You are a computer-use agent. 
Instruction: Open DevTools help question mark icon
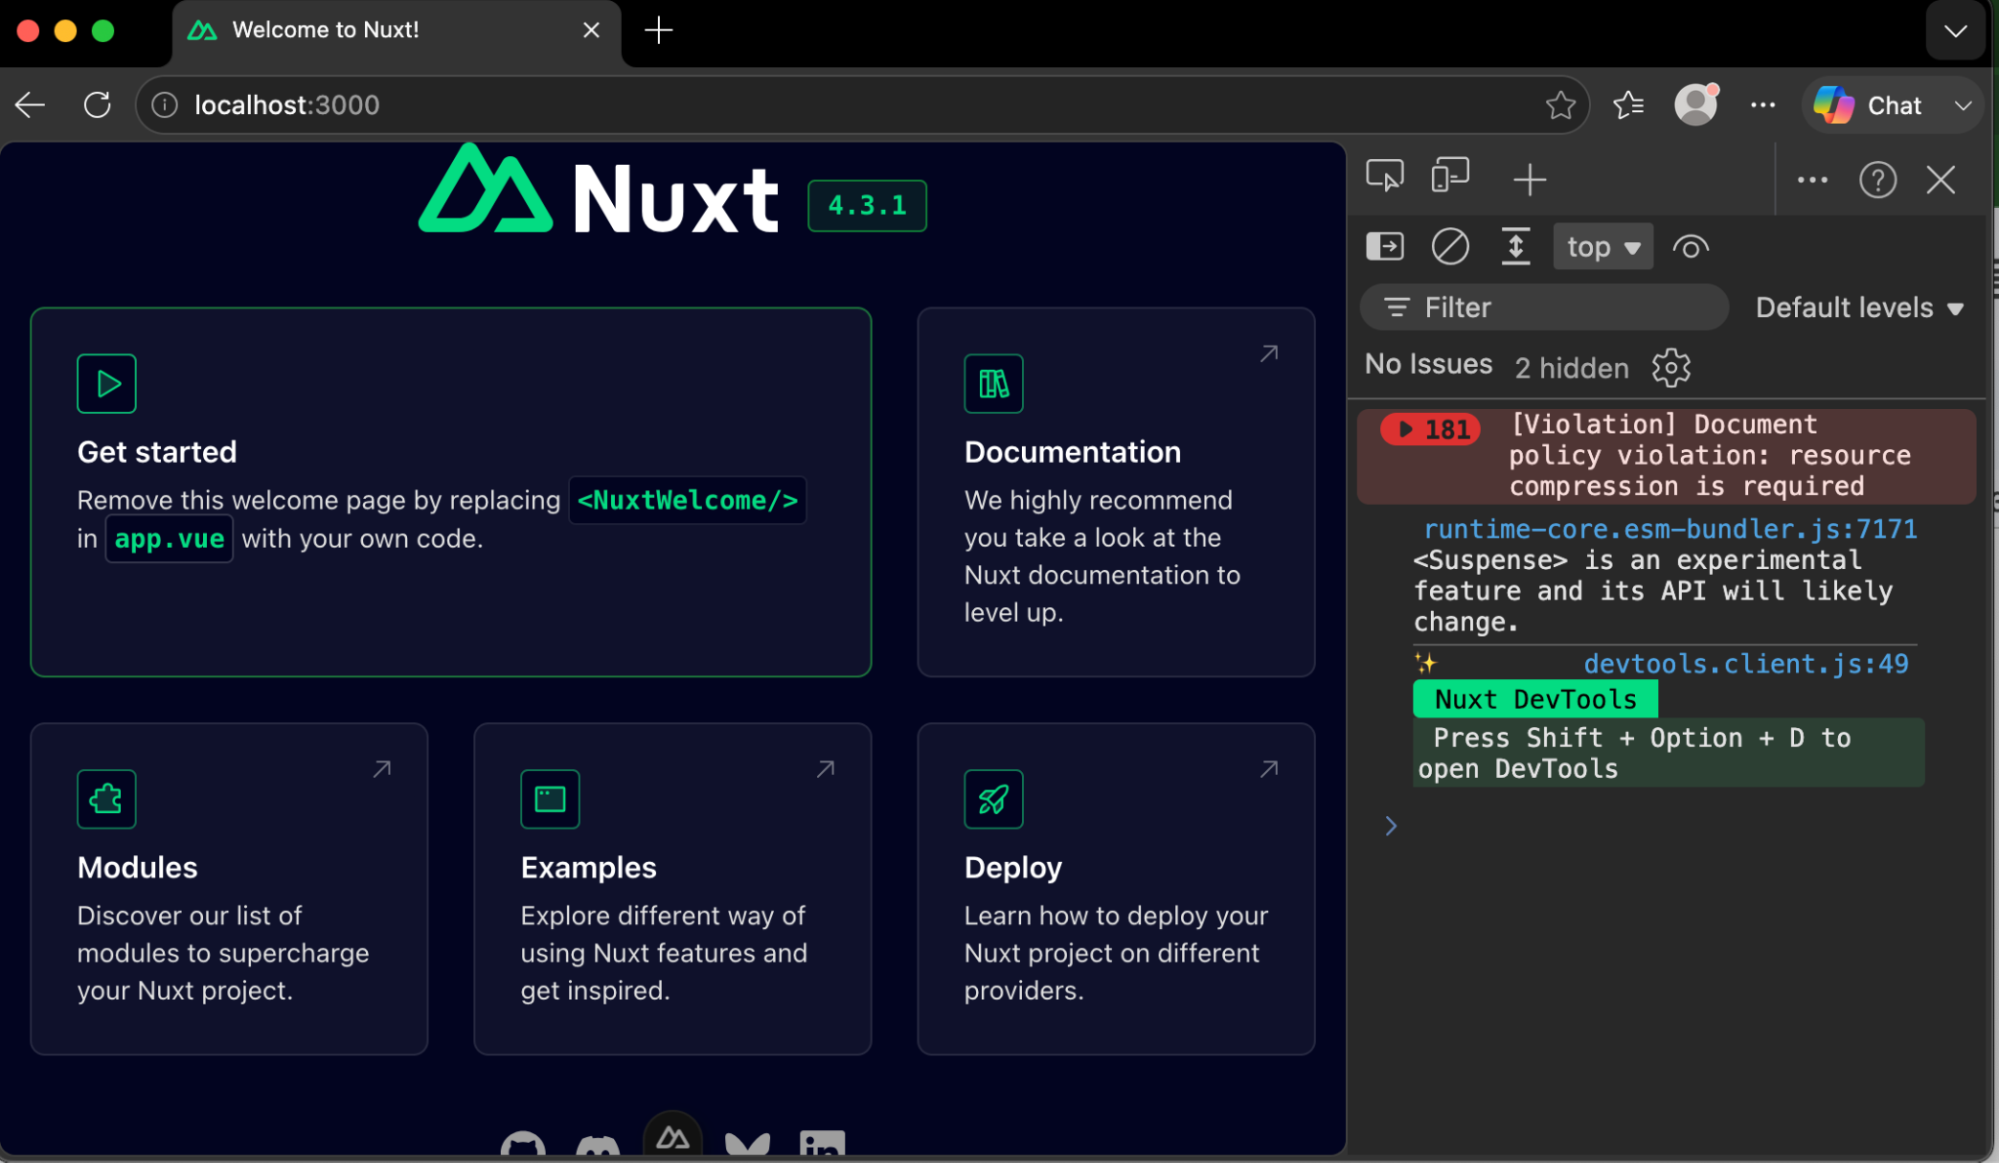pyautogui.click(x=1878, y=180)
